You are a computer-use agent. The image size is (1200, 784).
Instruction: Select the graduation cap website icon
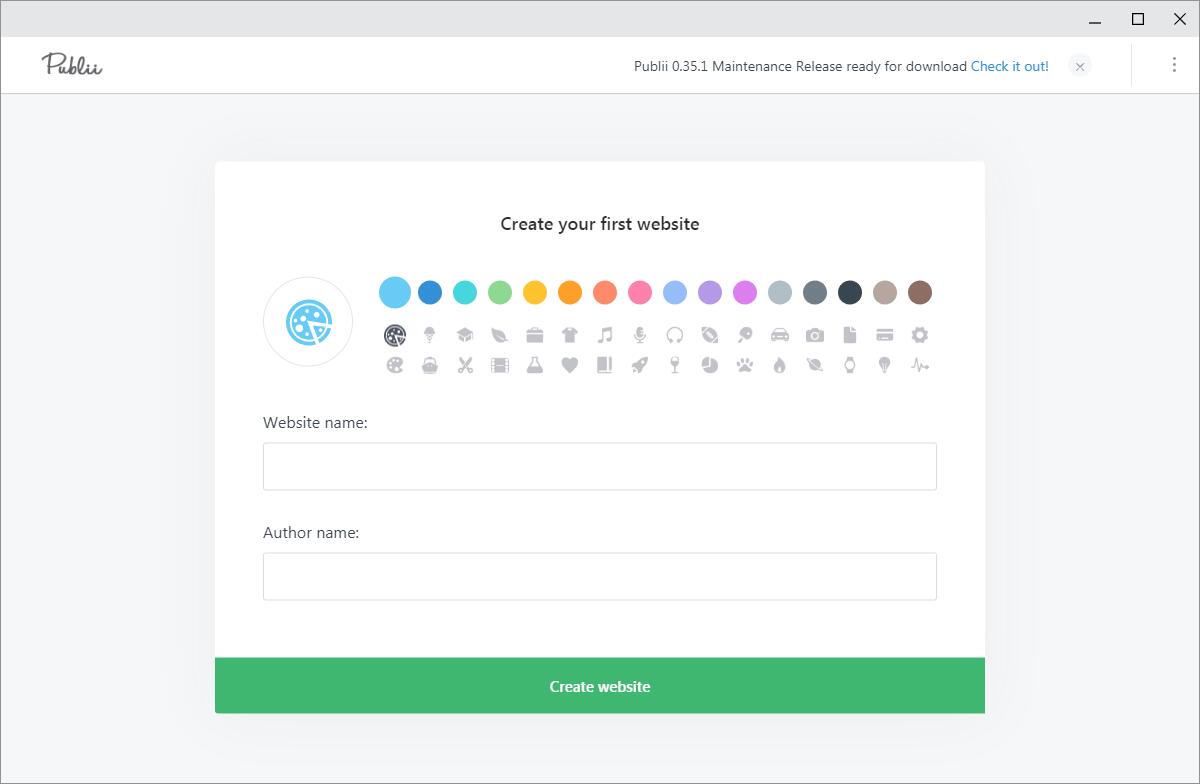[x=464, y=336]
